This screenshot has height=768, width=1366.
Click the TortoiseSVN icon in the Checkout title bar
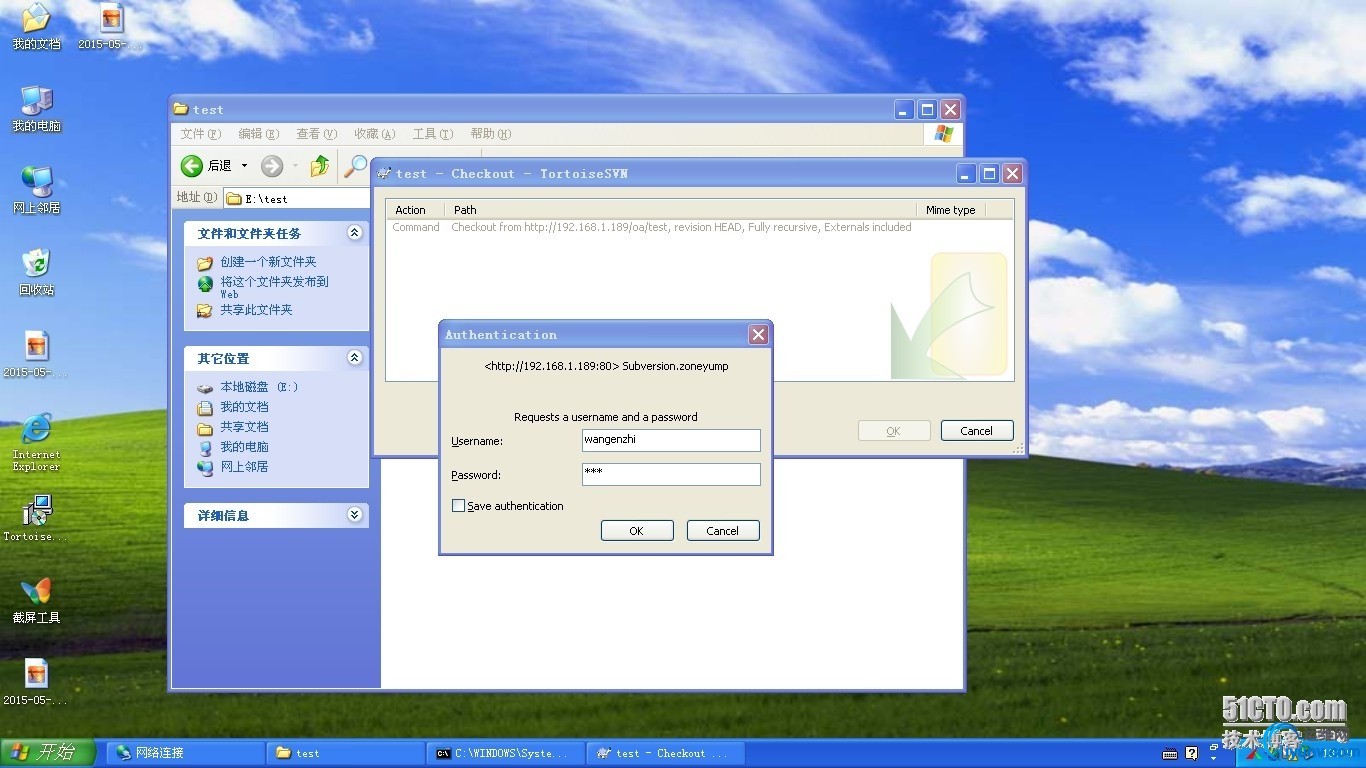(383, 173)
